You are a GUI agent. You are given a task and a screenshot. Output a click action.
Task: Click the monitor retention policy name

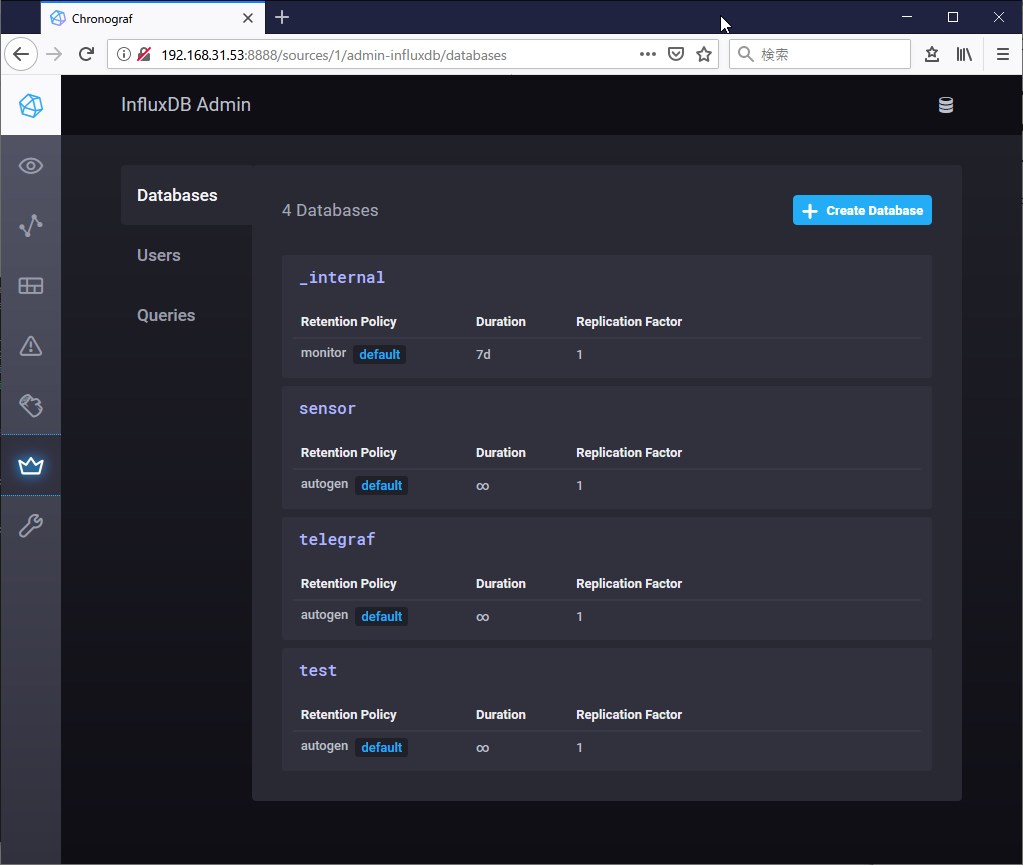coord(323,353)
